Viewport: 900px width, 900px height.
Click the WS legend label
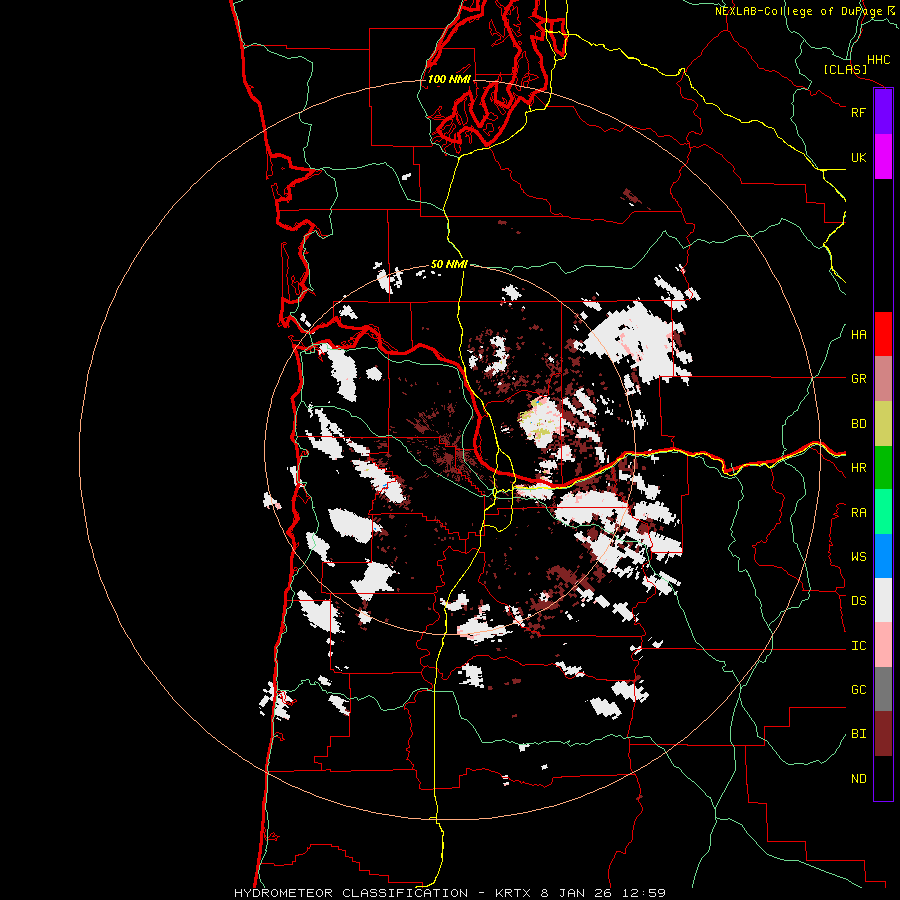(858, 557)
